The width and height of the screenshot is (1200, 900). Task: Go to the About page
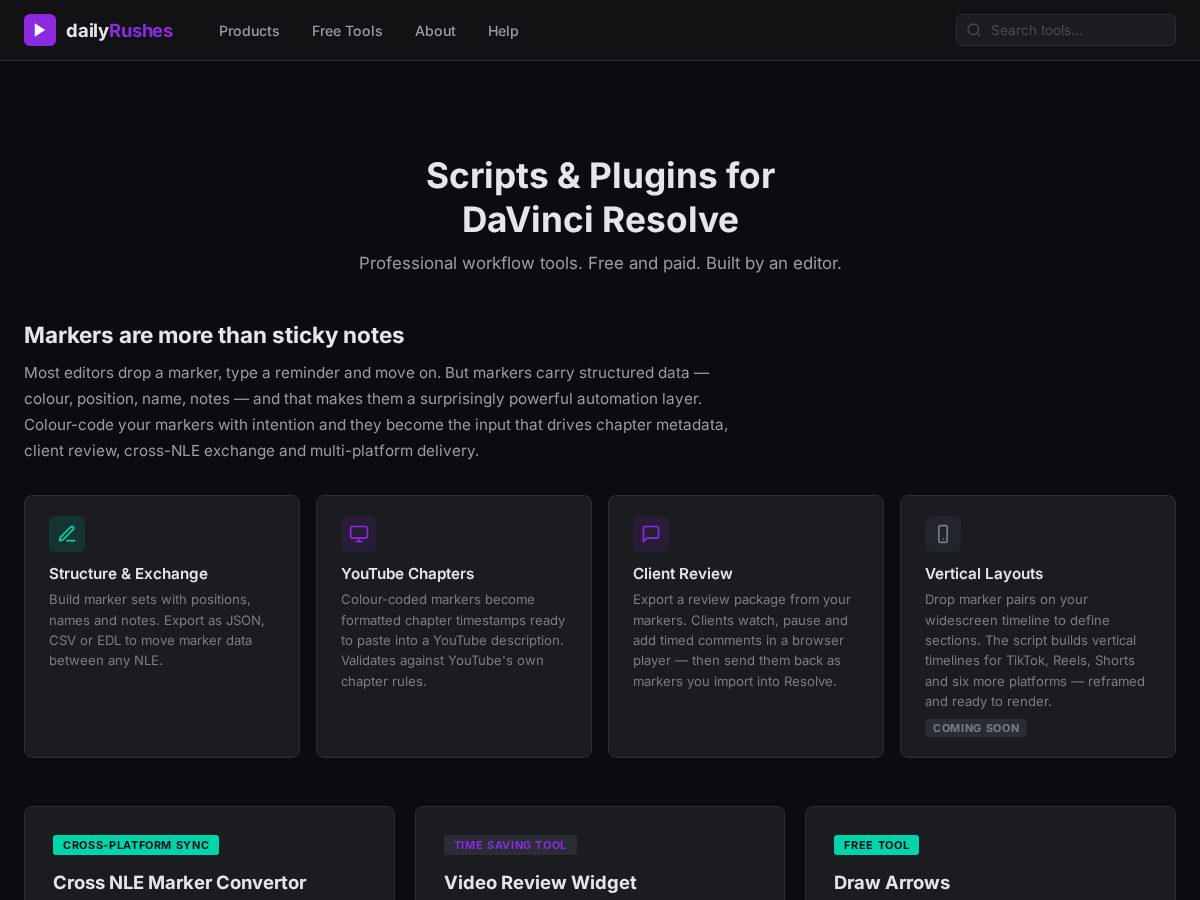pos(435,31)
